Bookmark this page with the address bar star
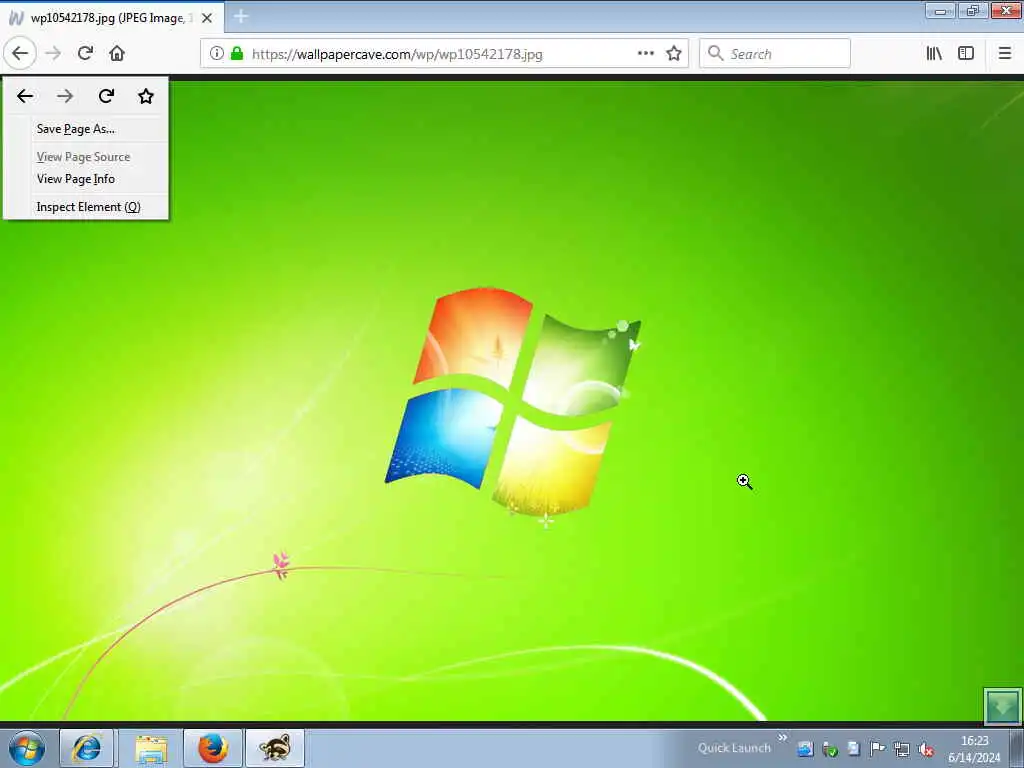1024x768 pixels. (x=674, y=54)
